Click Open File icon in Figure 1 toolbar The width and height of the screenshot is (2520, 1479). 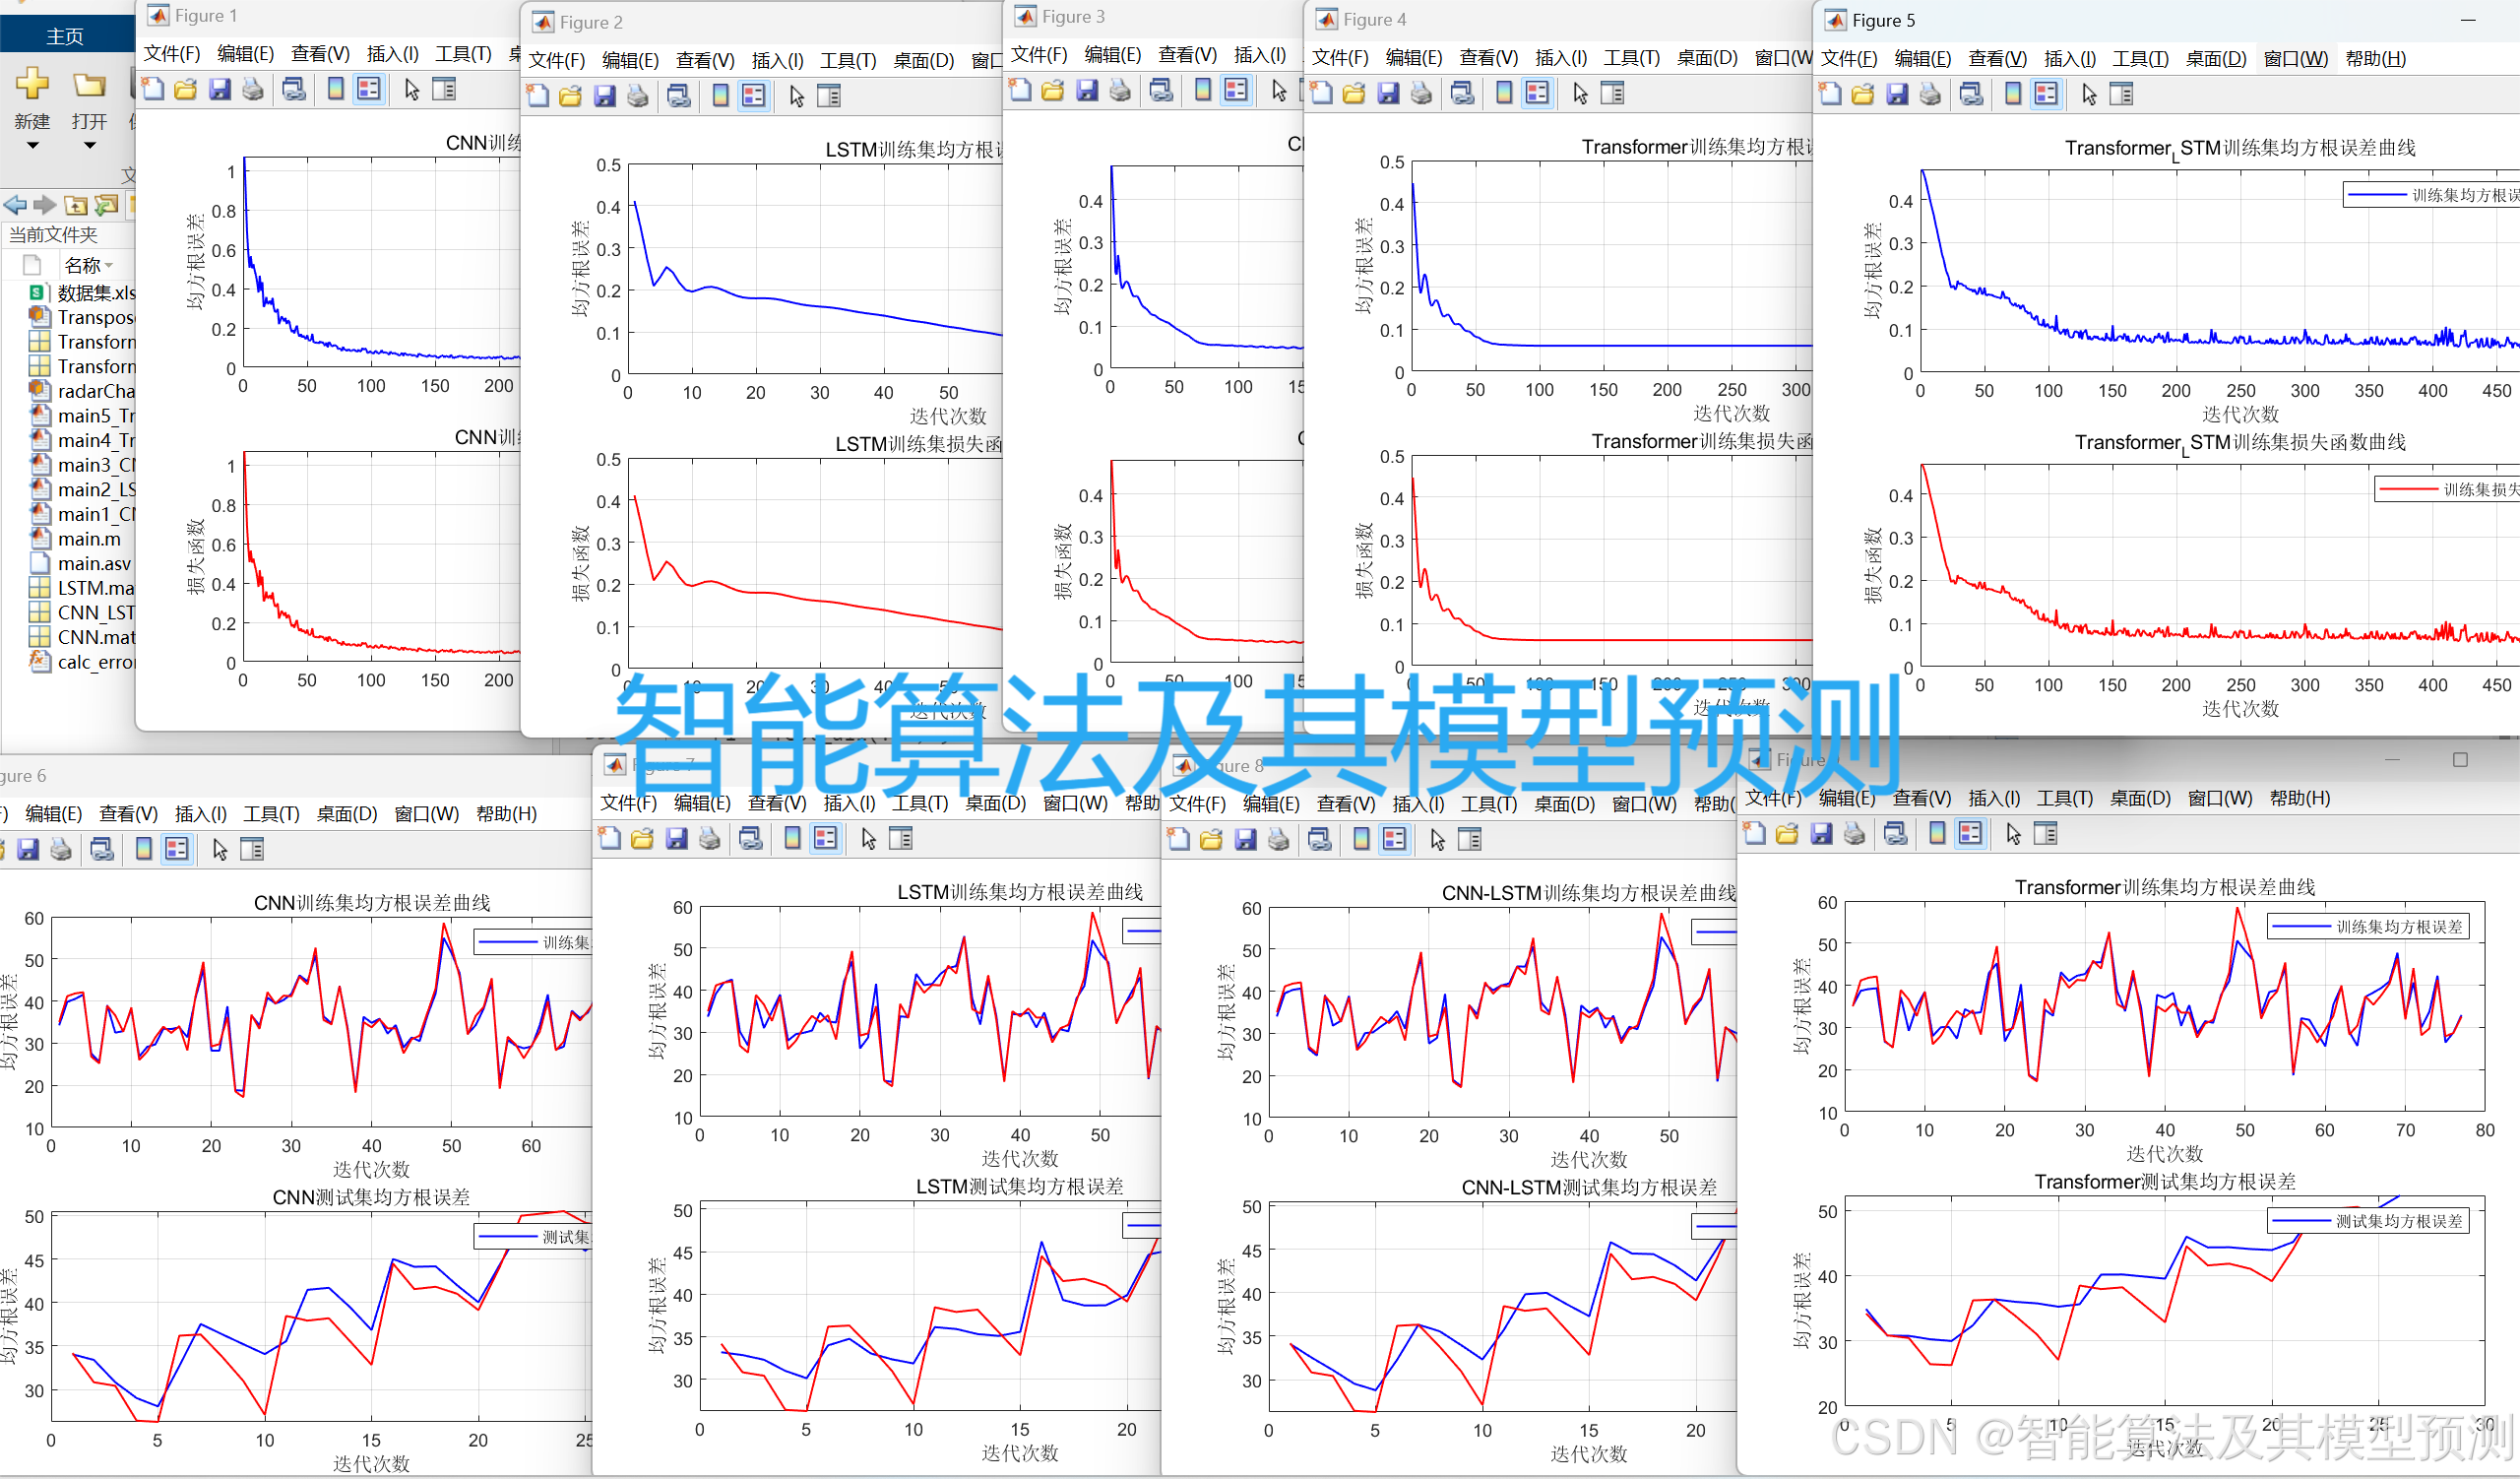click(x=186, y=90)
